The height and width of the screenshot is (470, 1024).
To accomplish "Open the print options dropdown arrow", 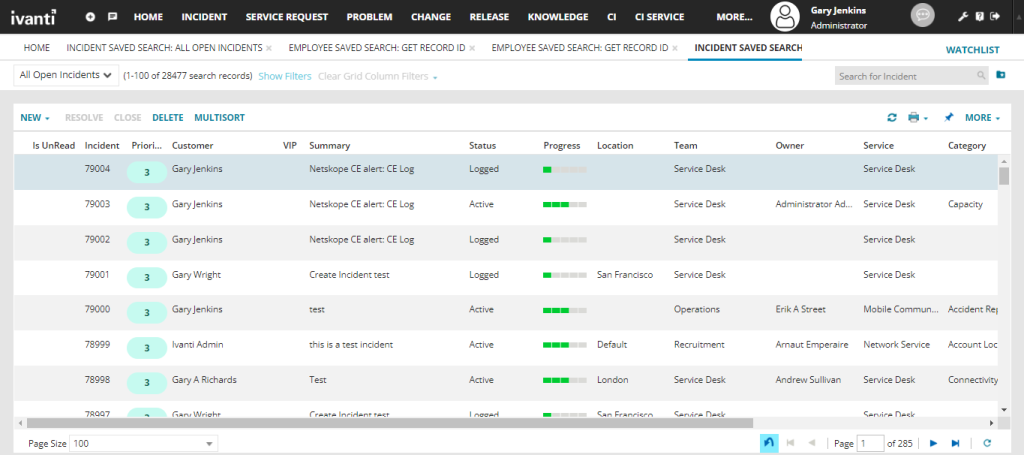I will click(x=926, y=119).
